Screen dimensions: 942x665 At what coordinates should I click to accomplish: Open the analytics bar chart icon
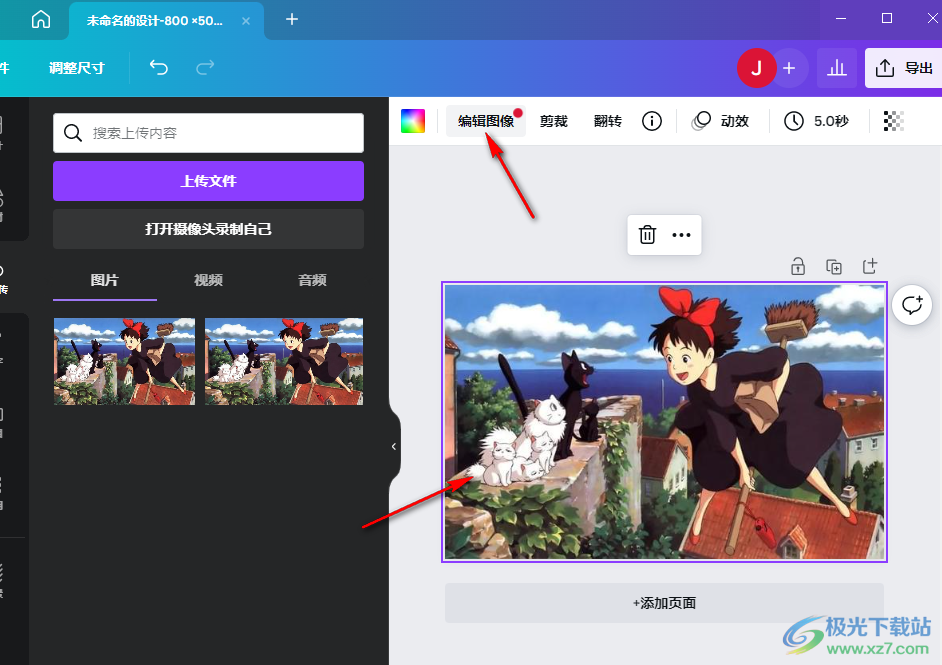(837, 68)
